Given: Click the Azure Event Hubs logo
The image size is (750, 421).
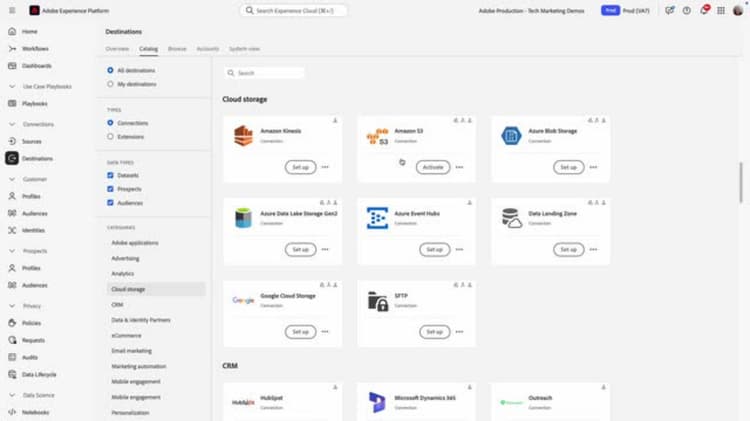Looking at the screenshot, I should [x=377, y=218].
